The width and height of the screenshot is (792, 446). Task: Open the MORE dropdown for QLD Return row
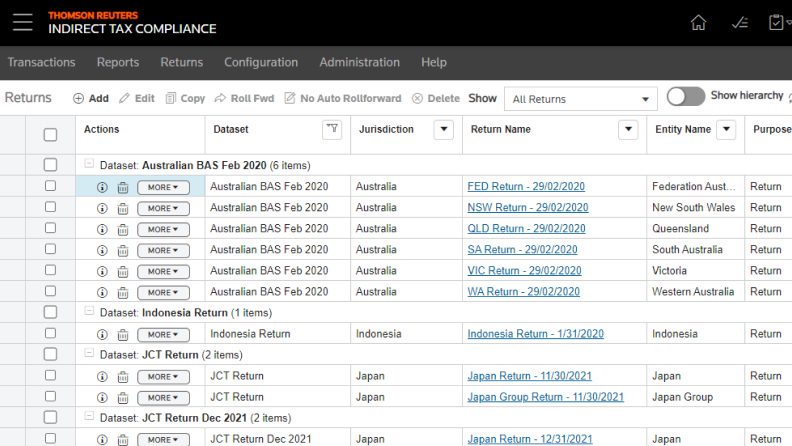pos(162,229)
